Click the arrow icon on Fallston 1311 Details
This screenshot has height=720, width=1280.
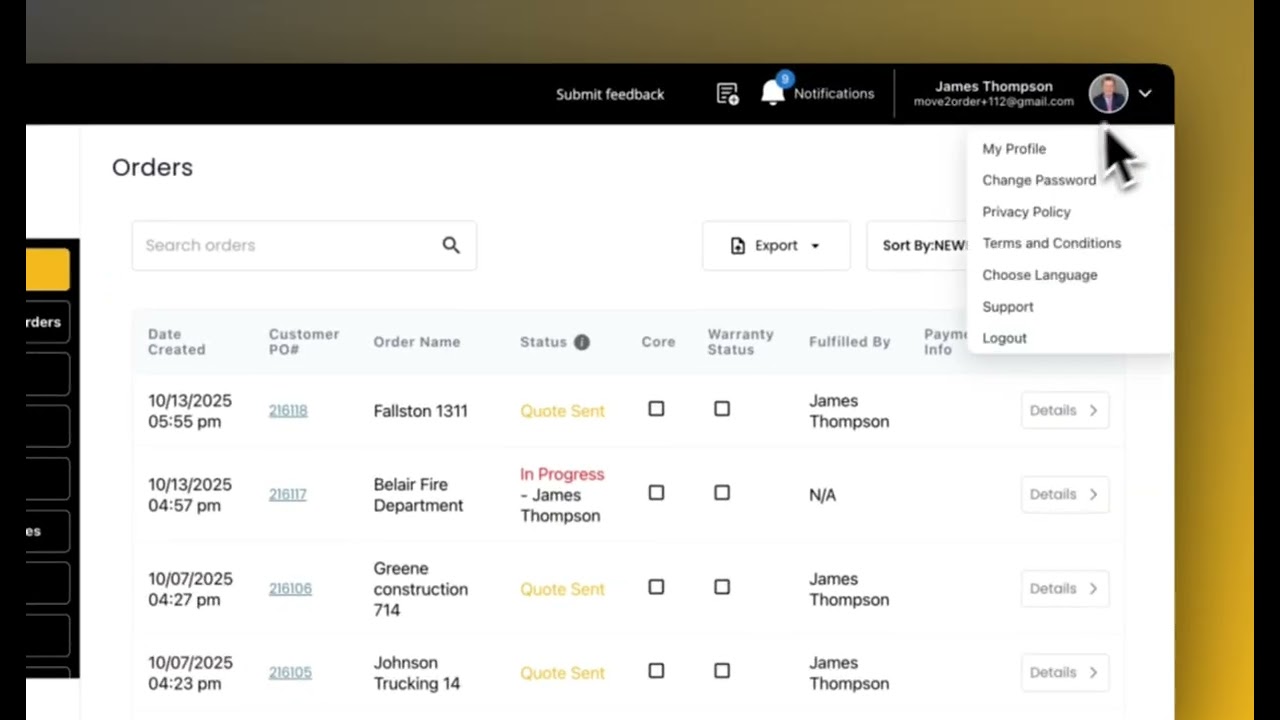click(1093, 410)
